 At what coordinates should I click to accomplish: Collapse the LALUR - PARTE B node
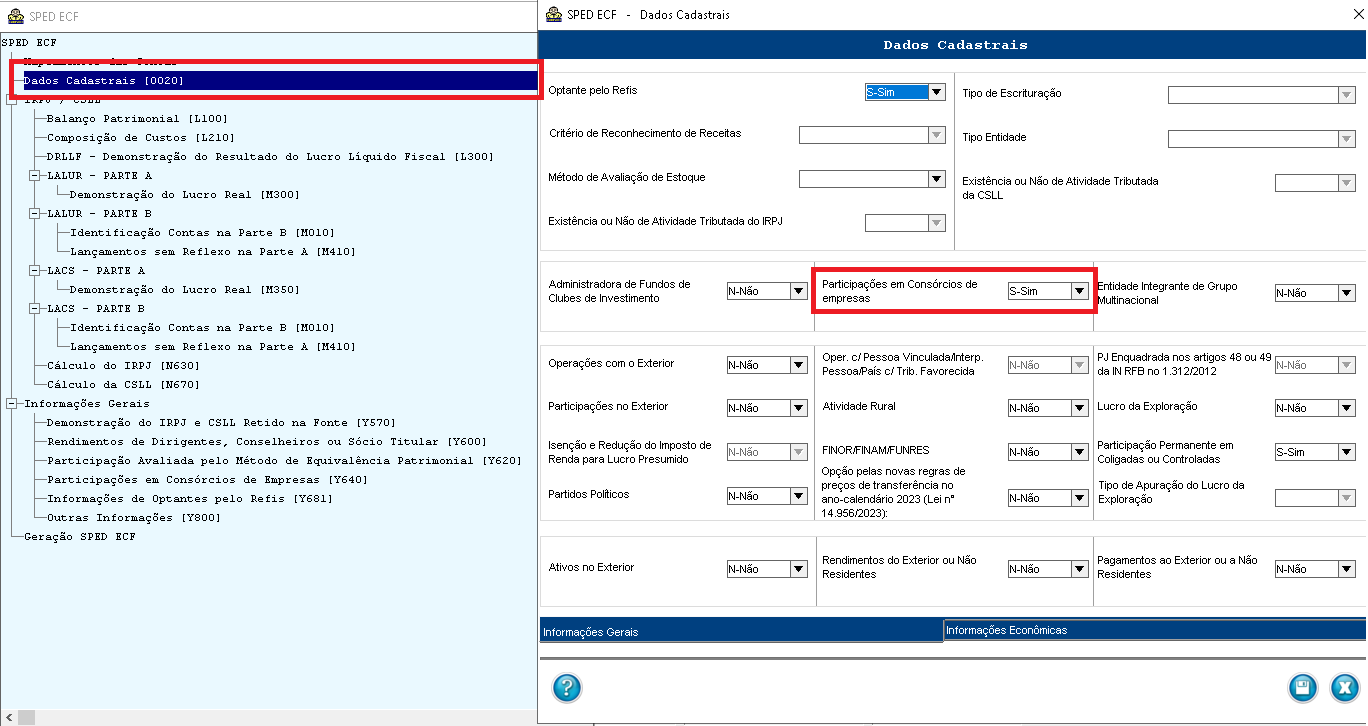(34, 213)
